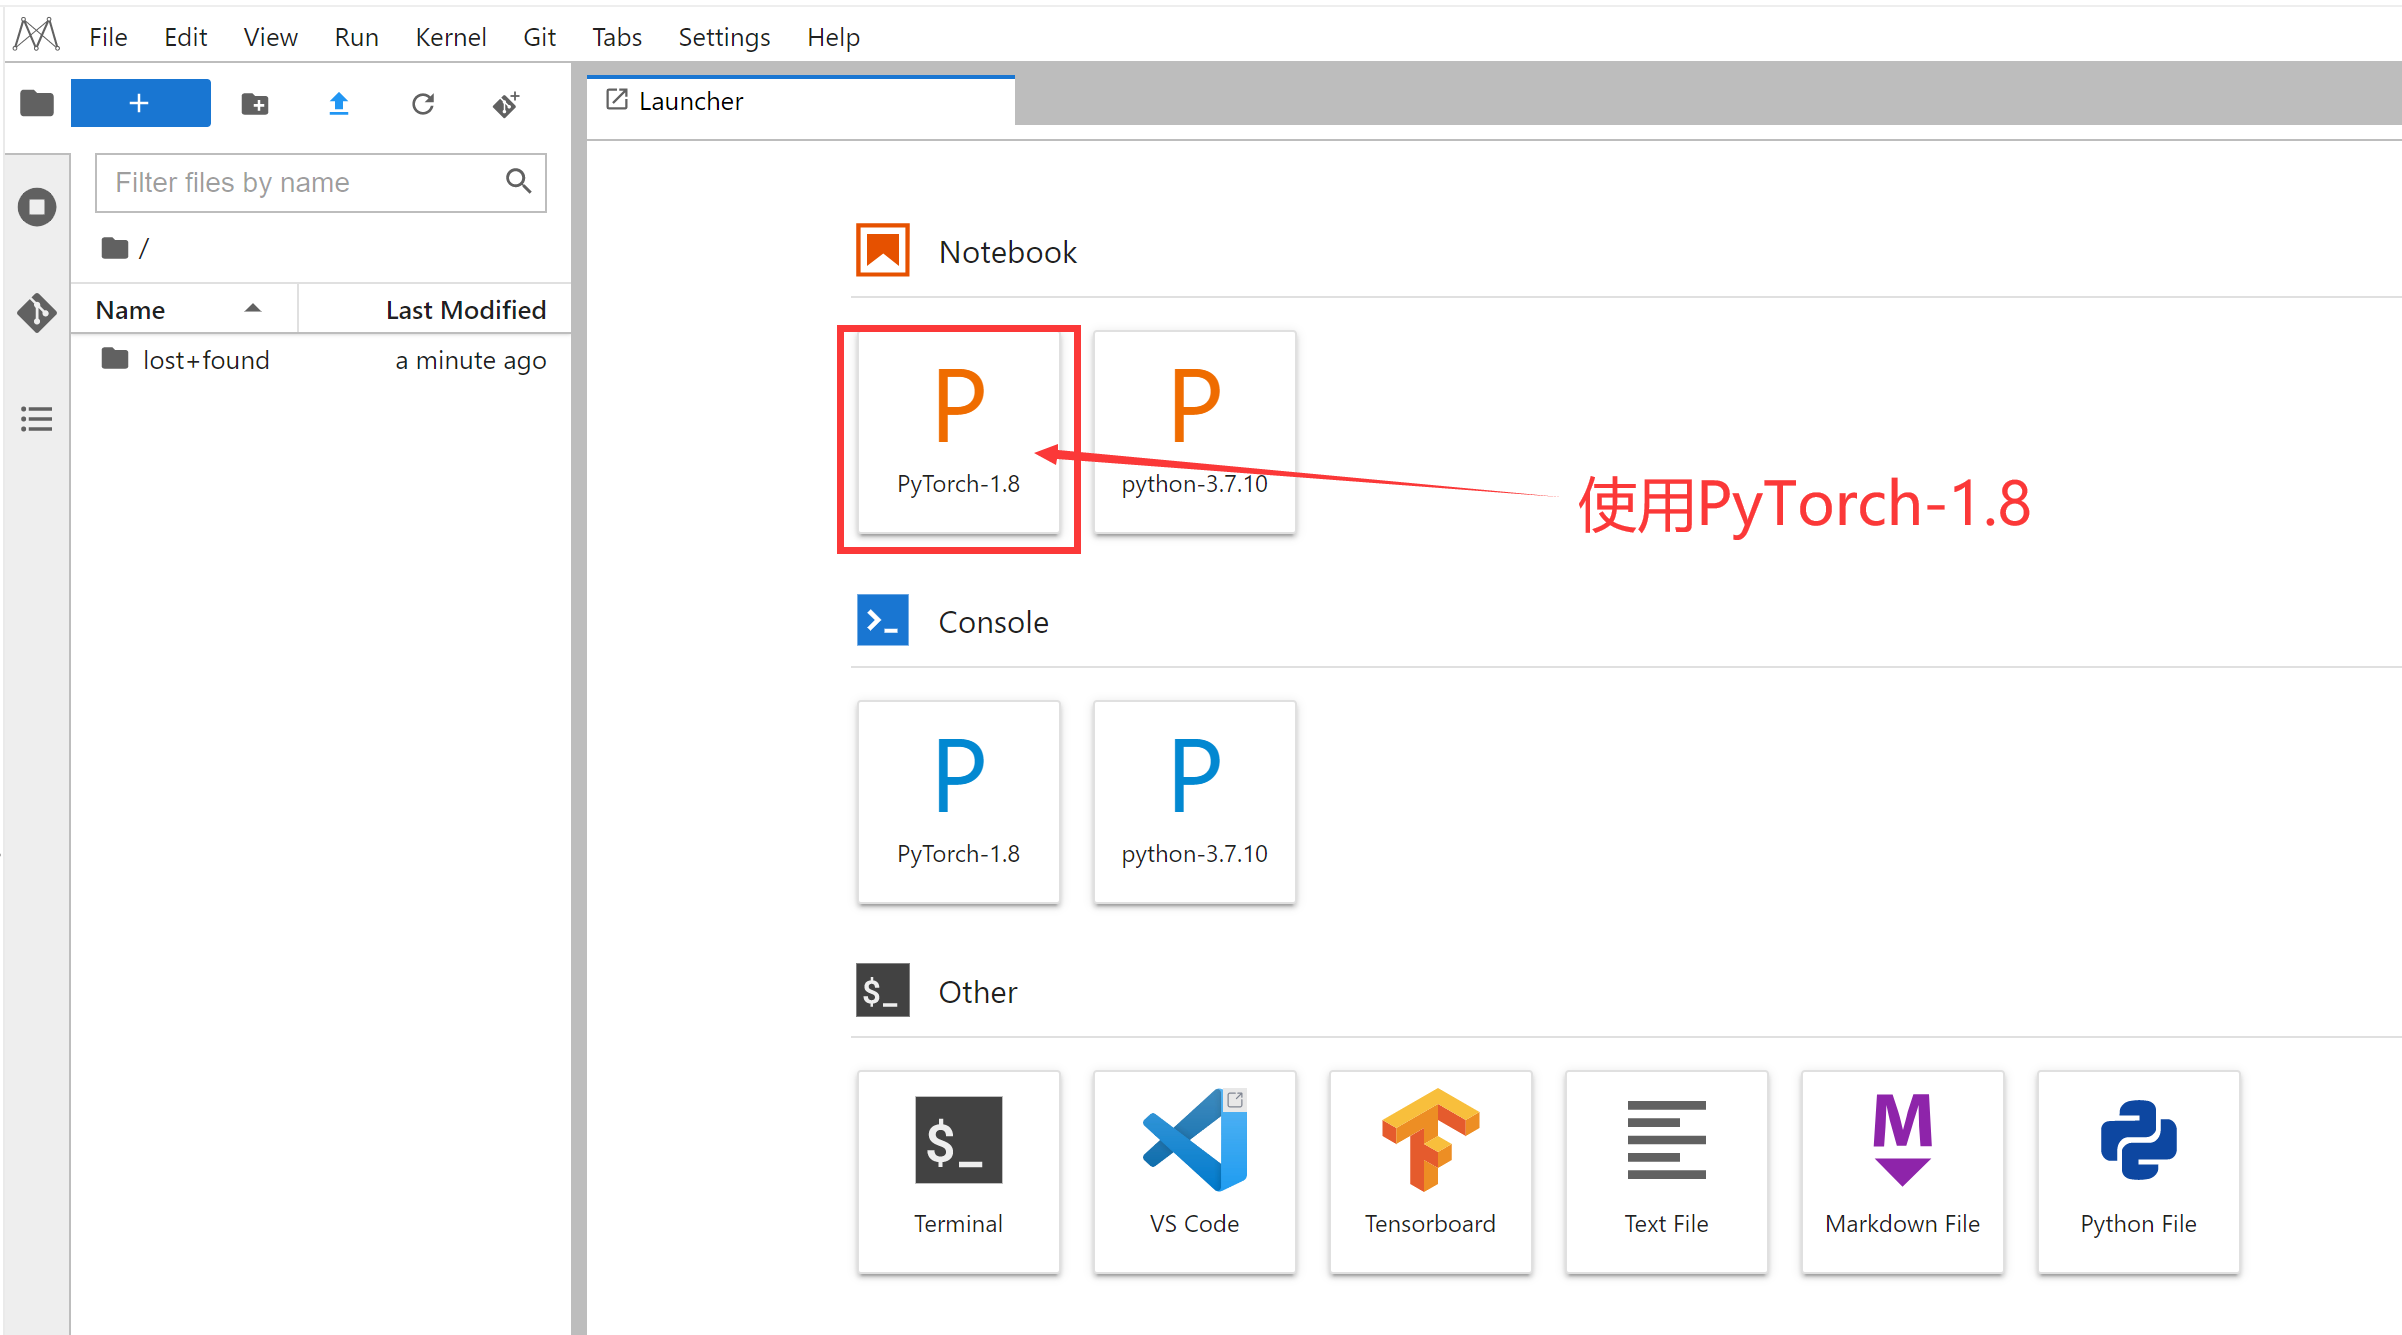Launch VS Code from the launcher
Viewport: 2402px width, 1335px height.
[x=1194, y=1171]
